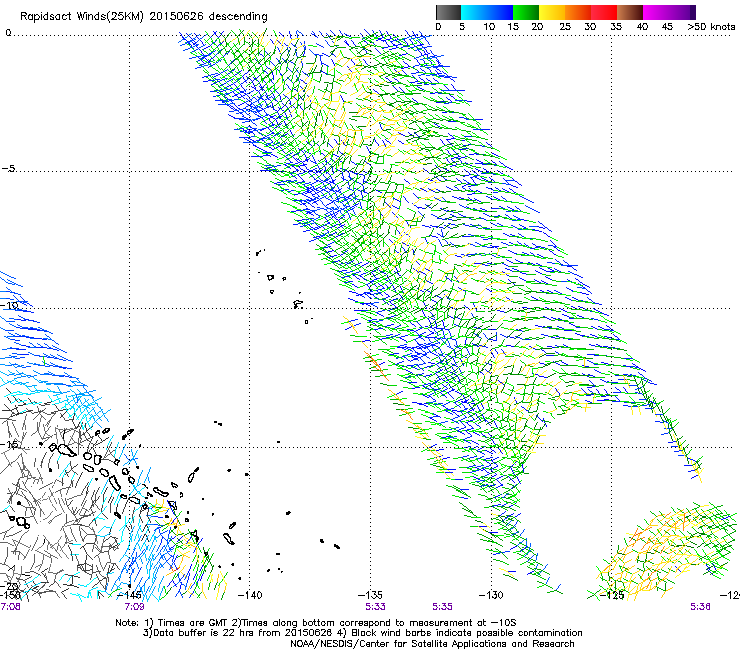Click the '>50 knots' legend label
The height and width of the screenshot is (650, 740).
click(x=711, y=27)
